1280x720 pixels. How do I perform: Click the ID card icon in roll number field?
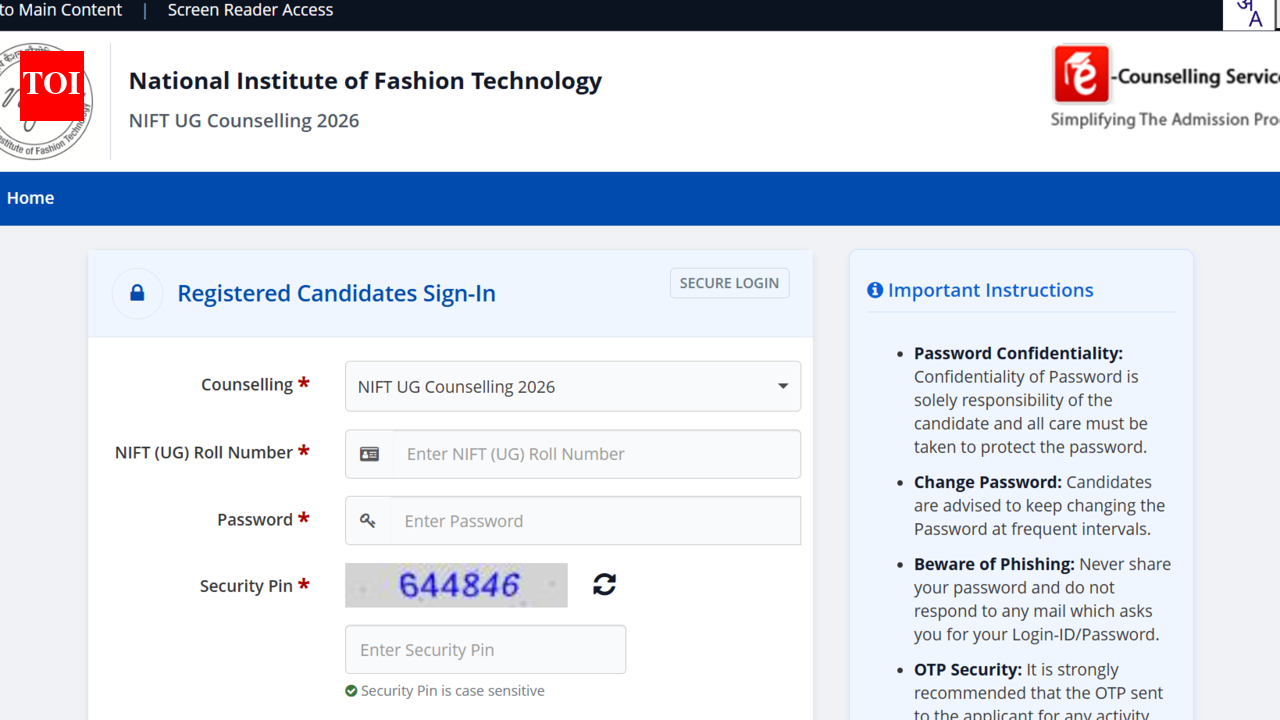click(369, 454)
